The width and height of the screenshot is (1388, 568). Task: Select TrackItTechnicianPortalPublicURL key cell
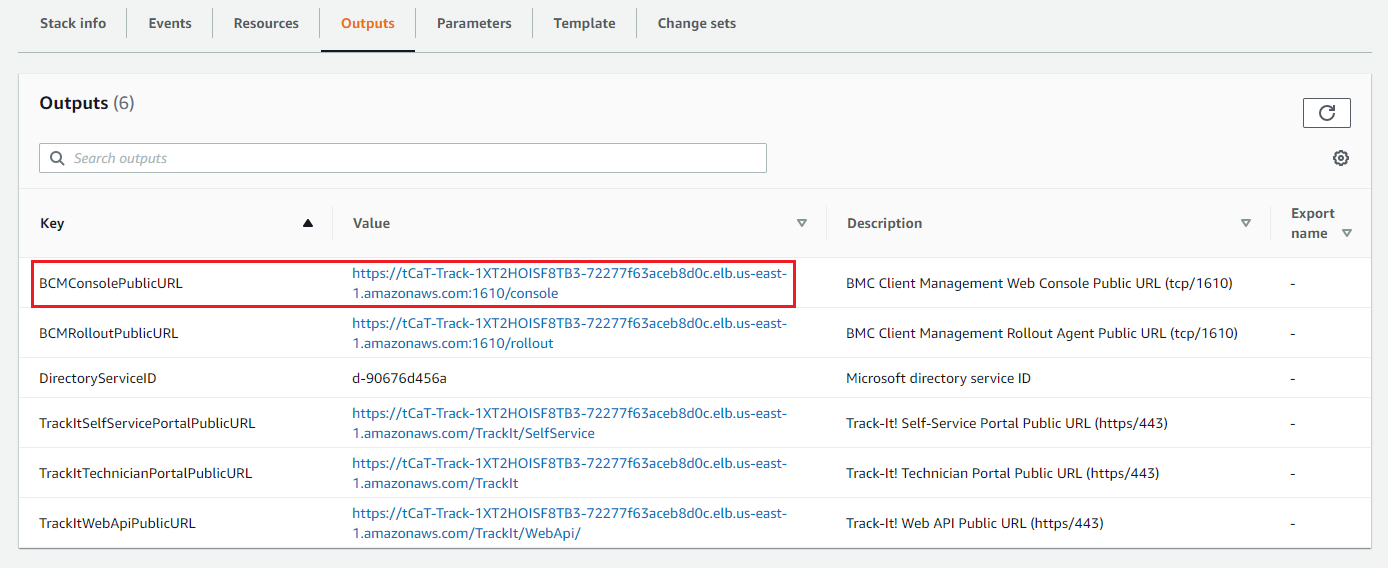145,473
